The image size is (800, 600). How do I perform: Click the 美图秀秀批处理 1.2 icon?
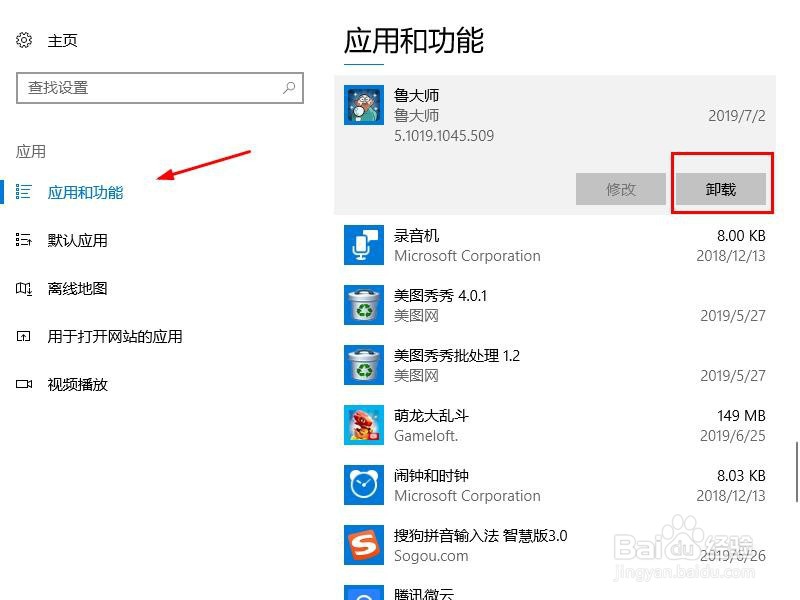[364, 365]
